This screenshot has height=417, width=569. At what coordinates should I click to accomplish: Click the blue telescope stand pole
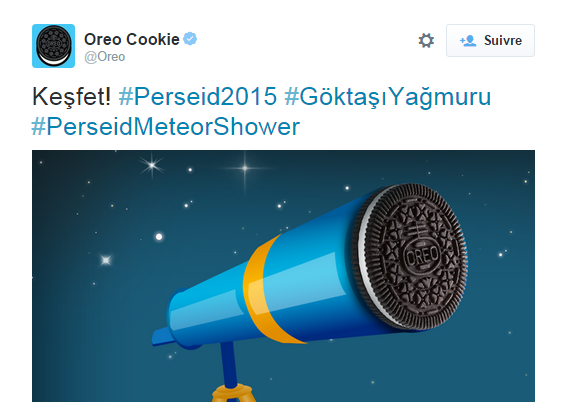229,364
